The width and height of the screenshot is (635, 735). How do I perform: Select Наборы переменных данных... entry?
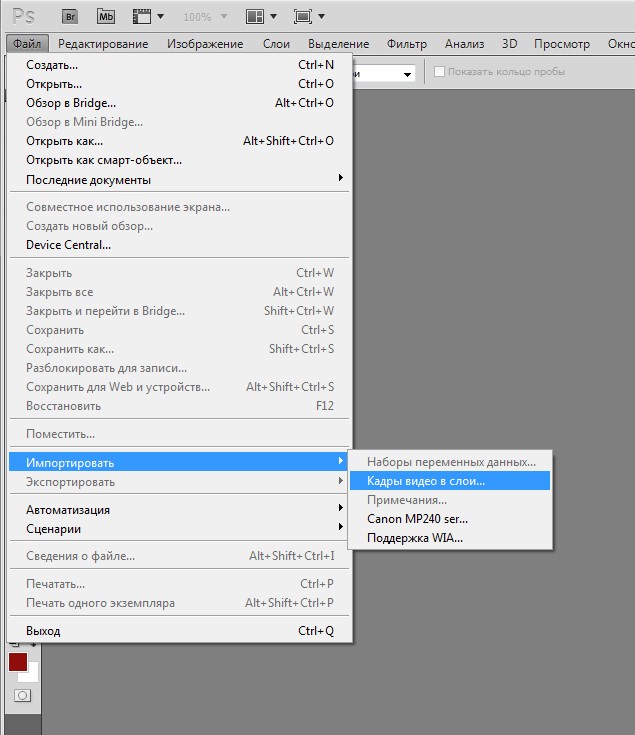tap(450, 462)
